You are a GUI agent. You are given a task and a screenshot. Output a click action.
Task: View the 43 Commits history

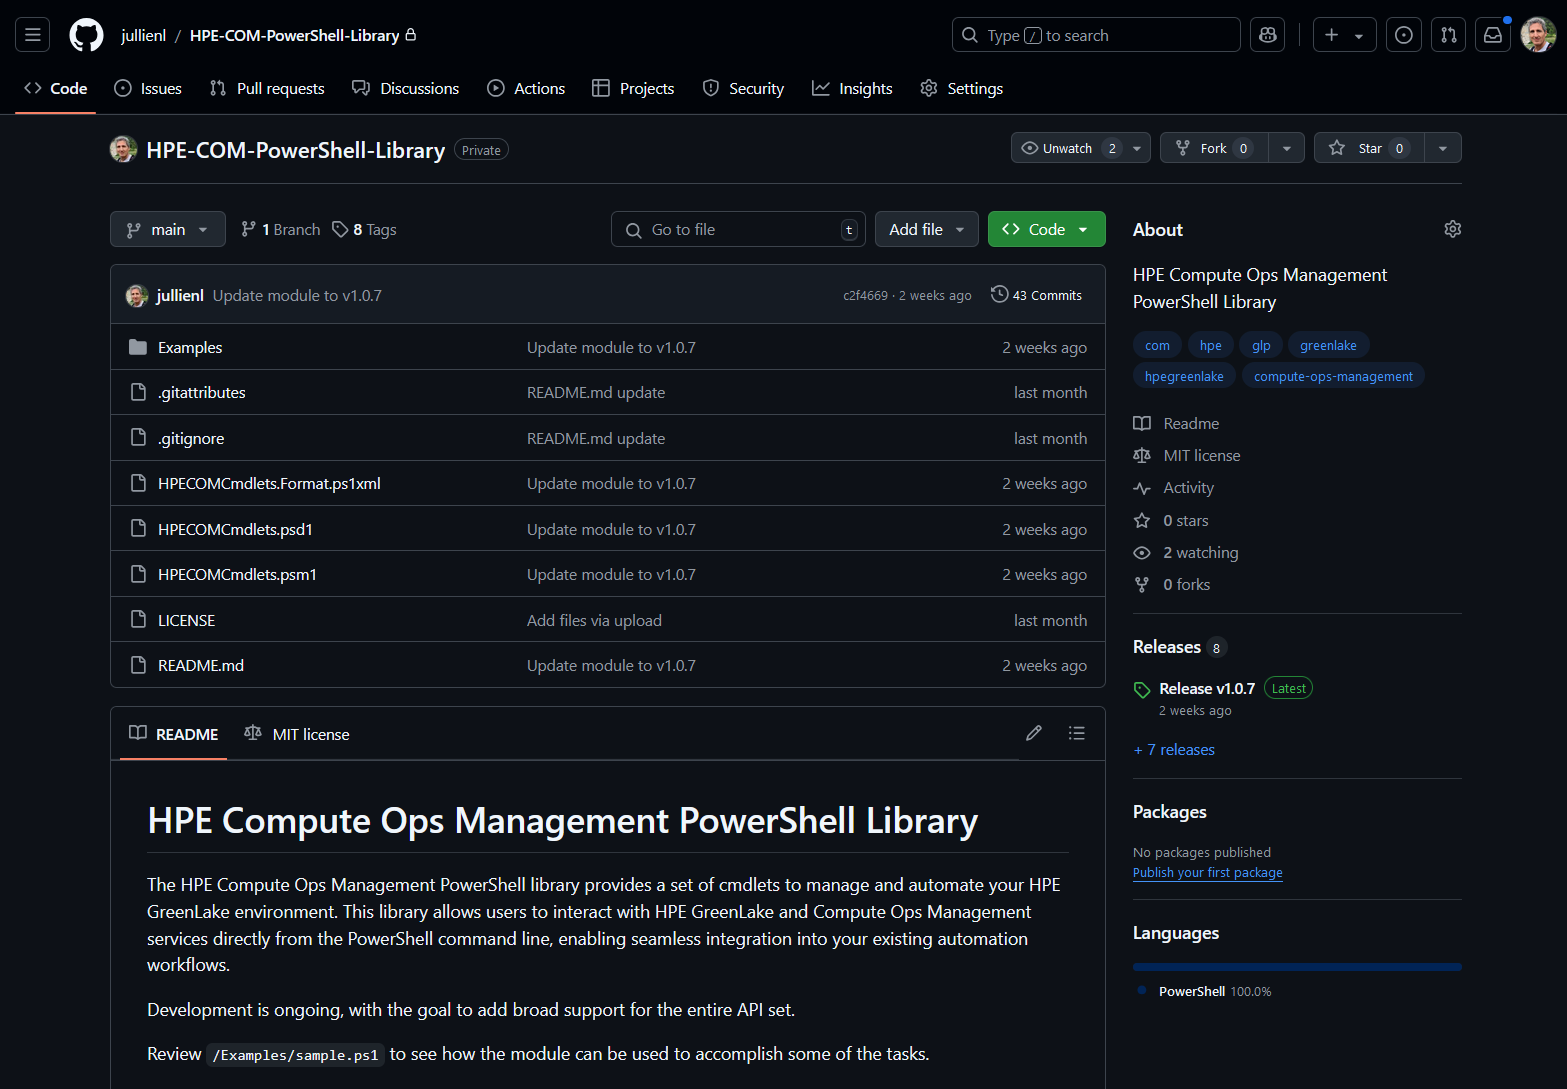(1036, 295)
